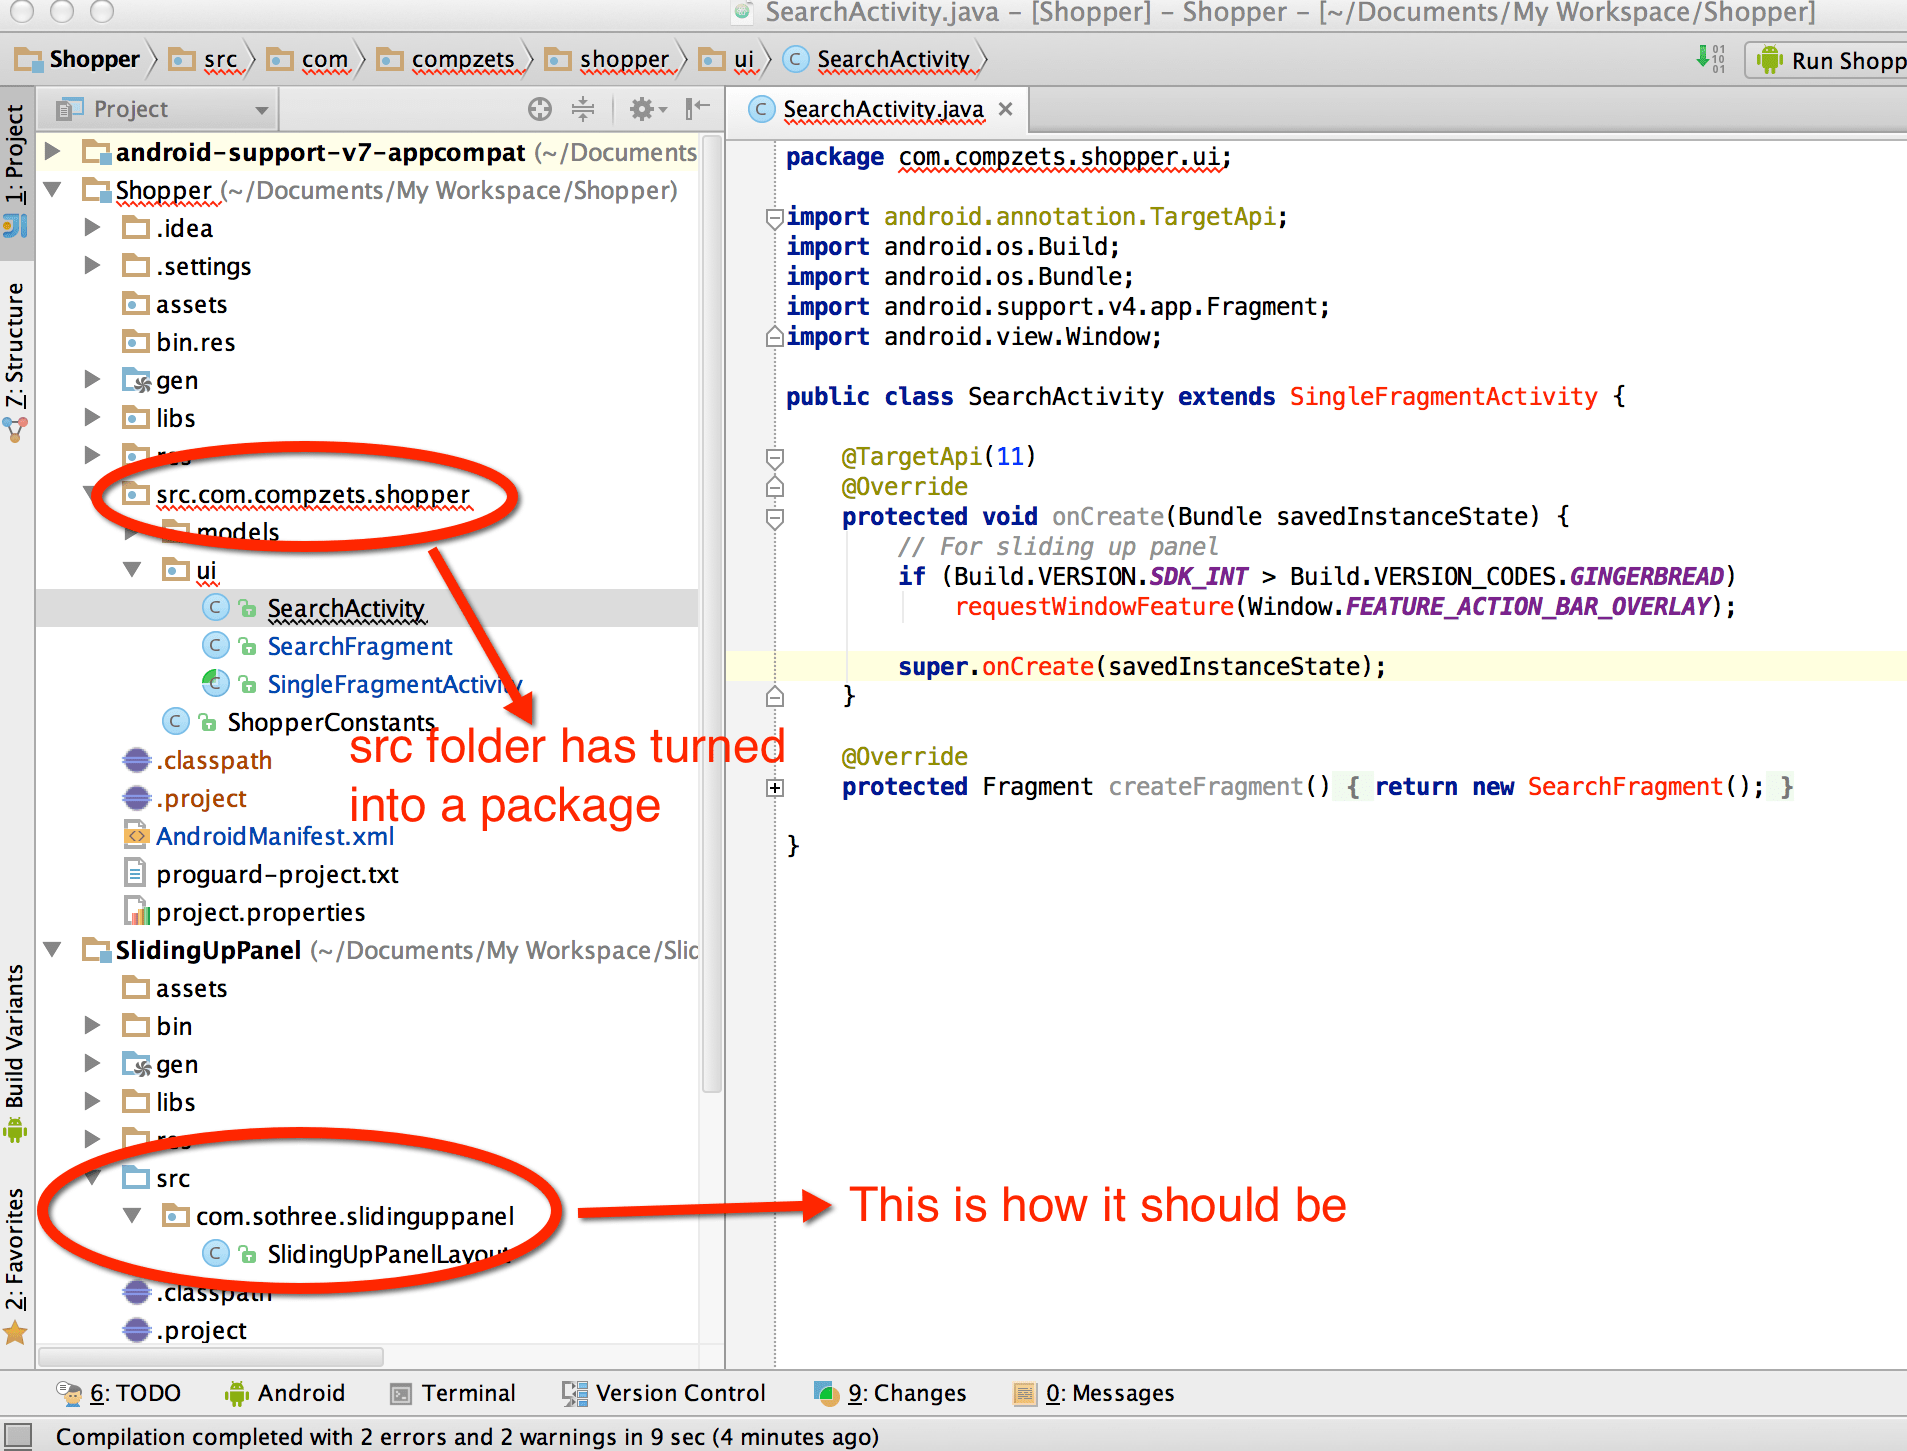The image size is (1907, 1451).
Task: Click the compzets breadcrumb
Action: [447, 59]
